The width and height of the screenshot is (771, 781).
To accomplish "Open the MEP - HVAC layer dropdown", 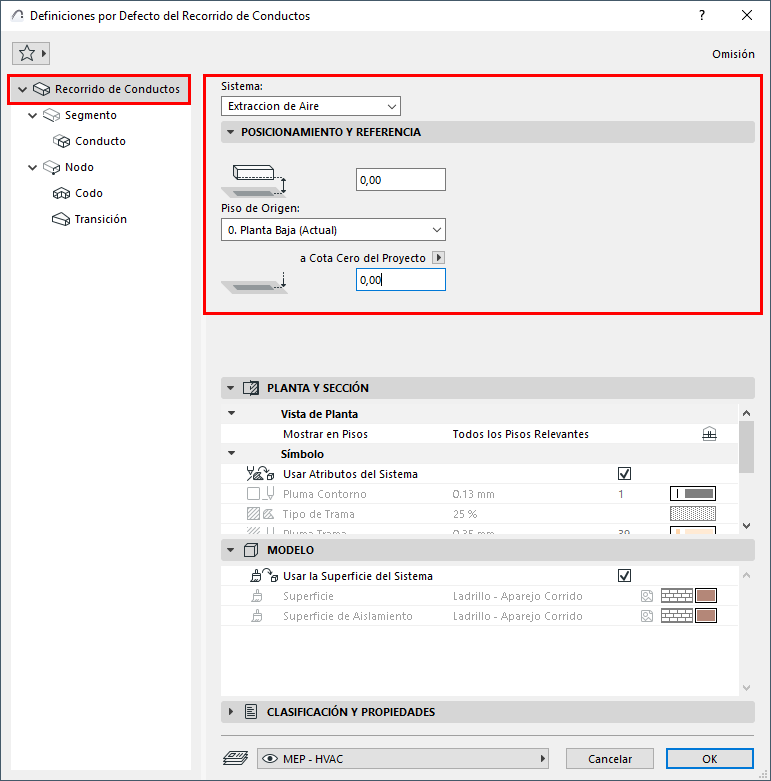I will coord(402,759).
